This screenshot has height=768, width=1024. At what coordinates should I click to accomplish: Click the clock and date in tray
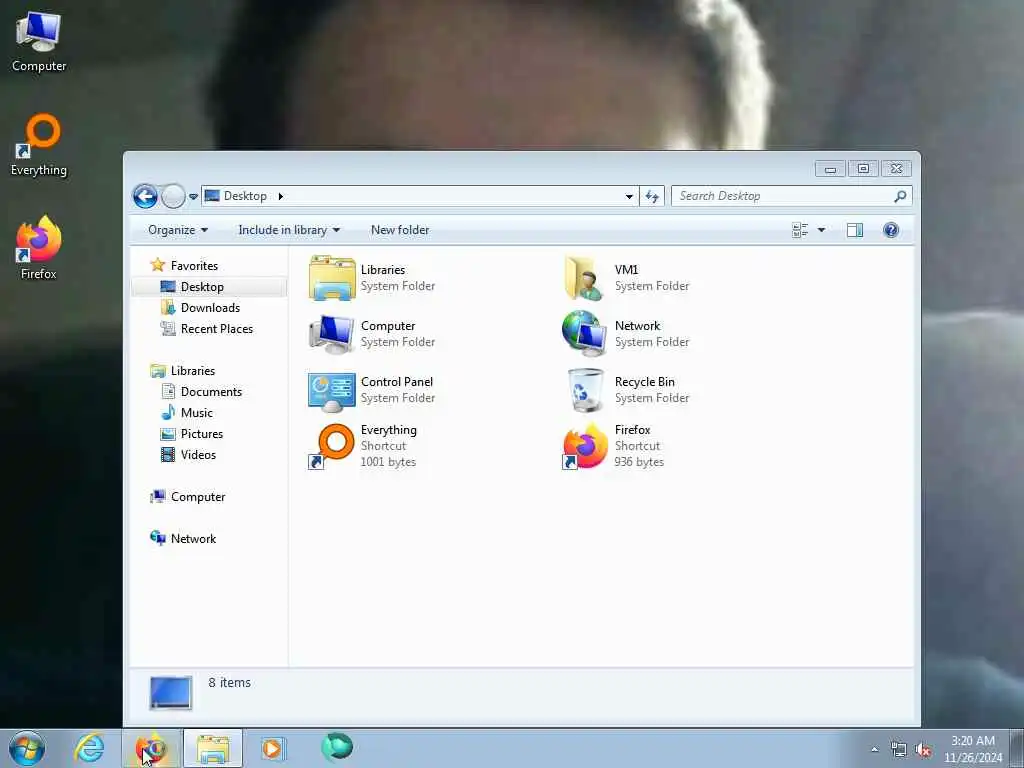point(972,749)
